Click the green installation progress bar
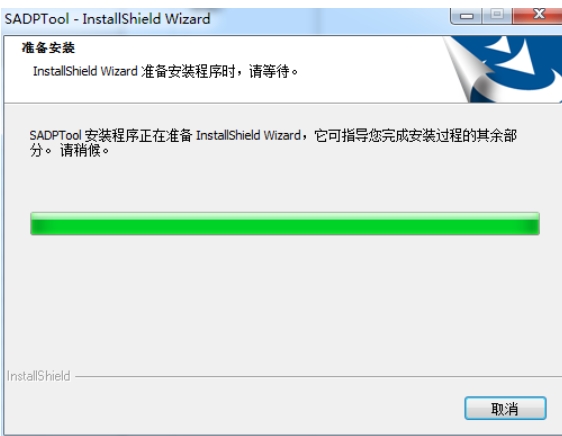 tap(285, 223)
